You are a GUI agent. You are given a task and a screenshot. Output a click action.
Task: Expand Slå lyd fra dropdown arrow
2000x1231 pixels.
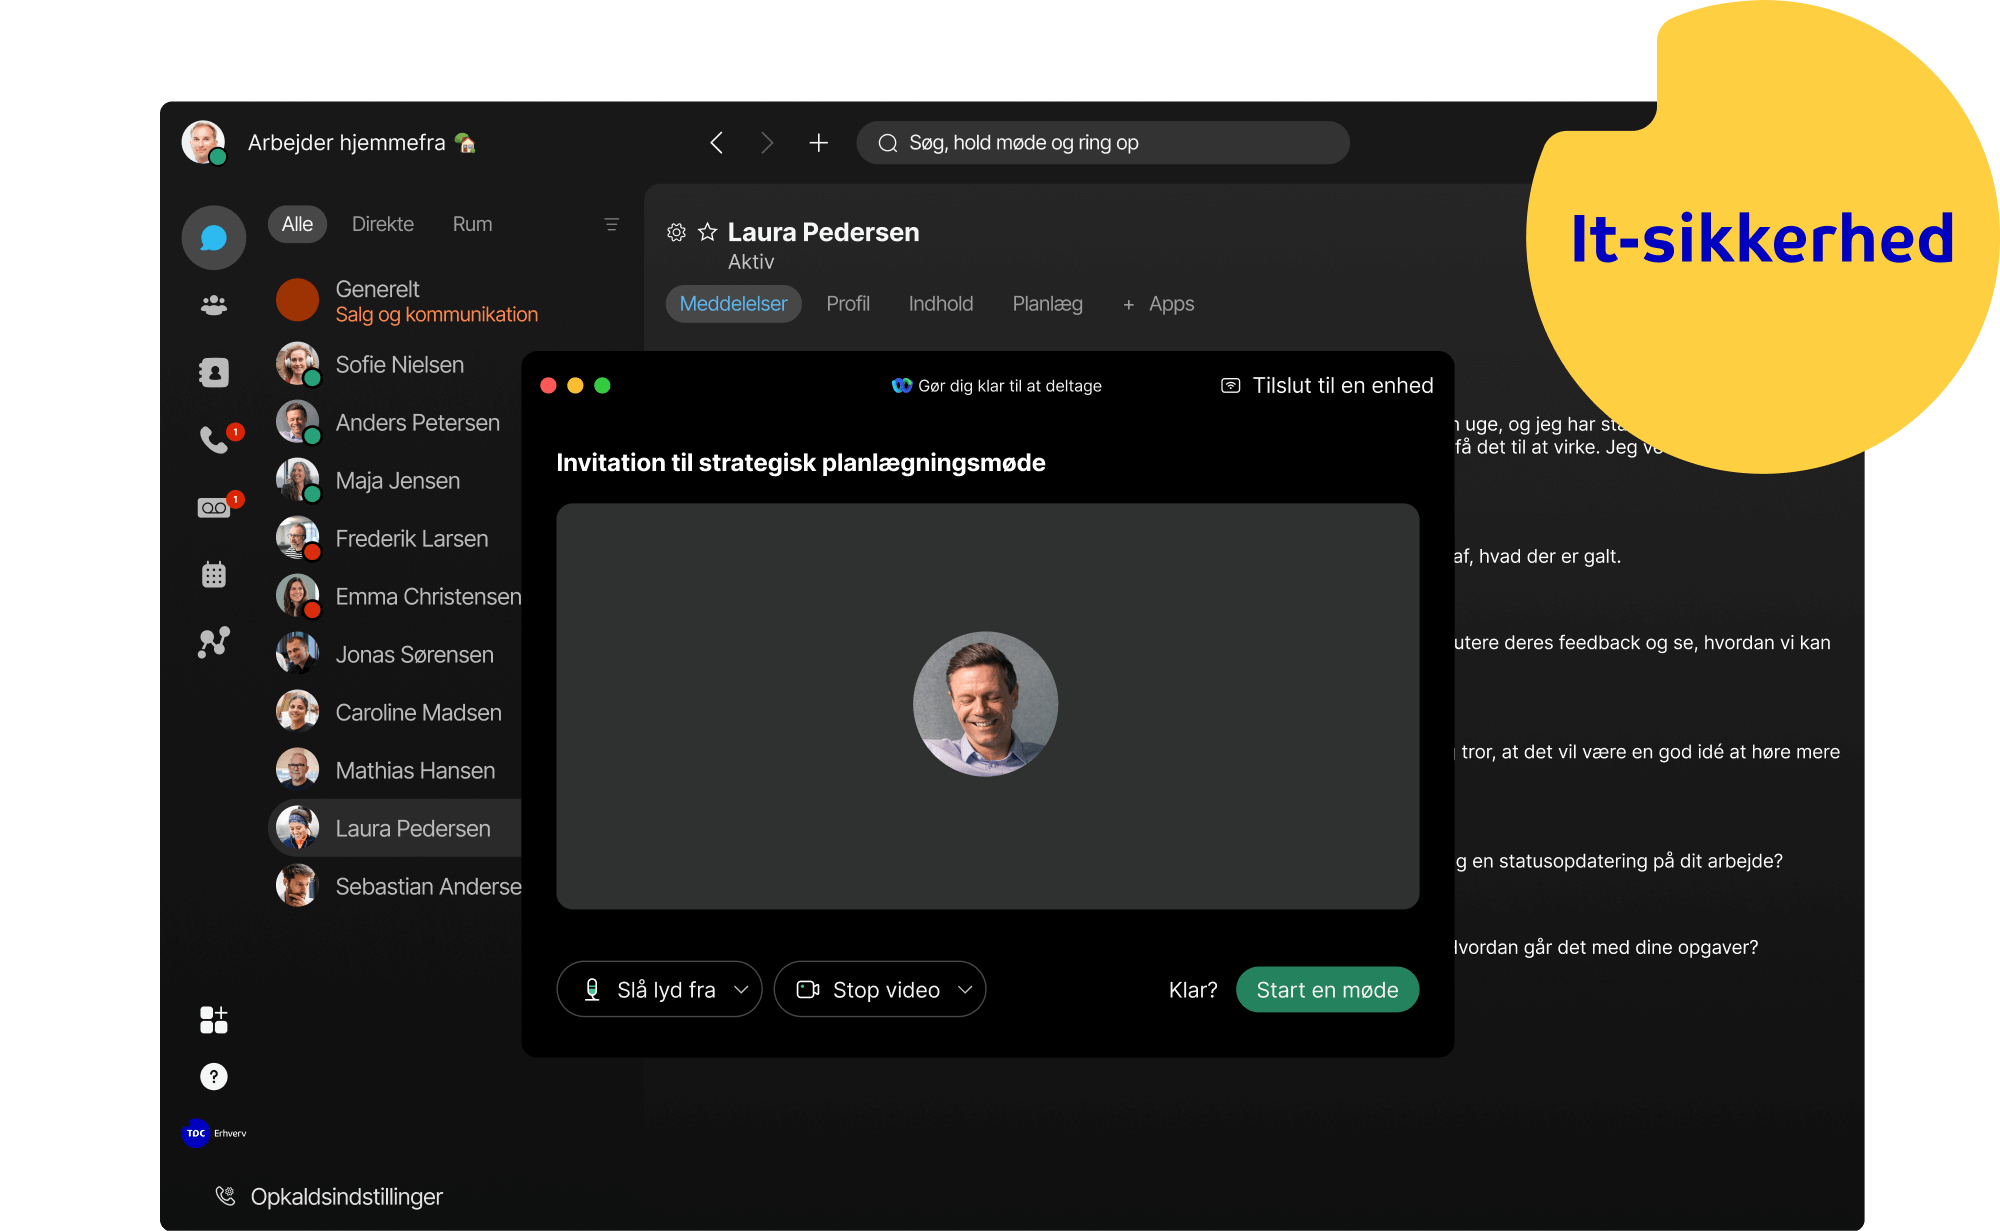tap(744, 990)
